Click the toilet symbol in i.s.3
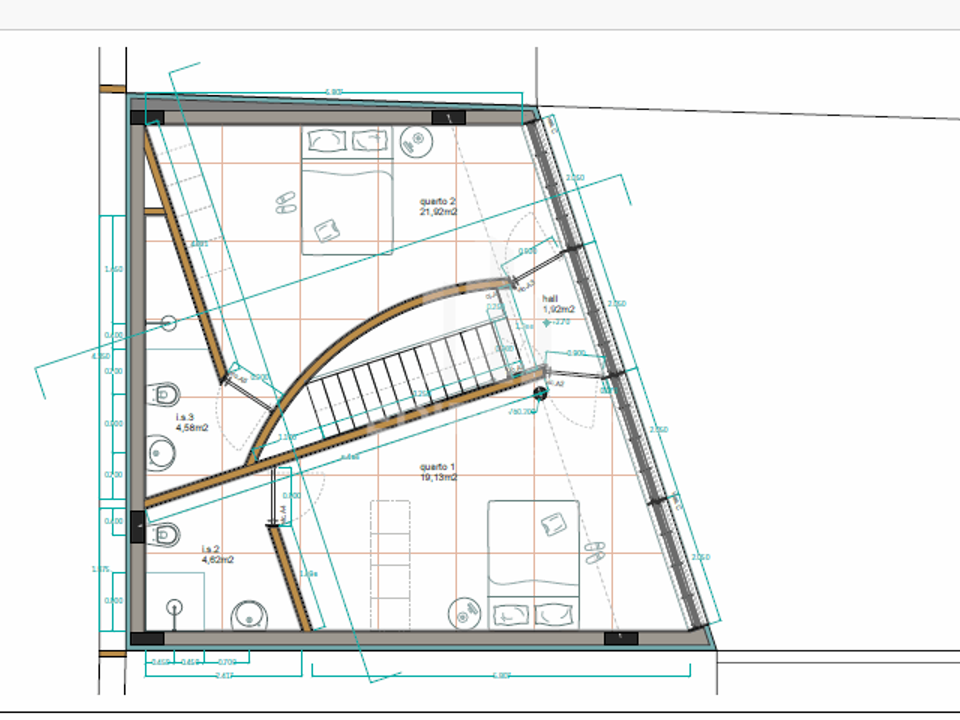 (x=163, y=394)
